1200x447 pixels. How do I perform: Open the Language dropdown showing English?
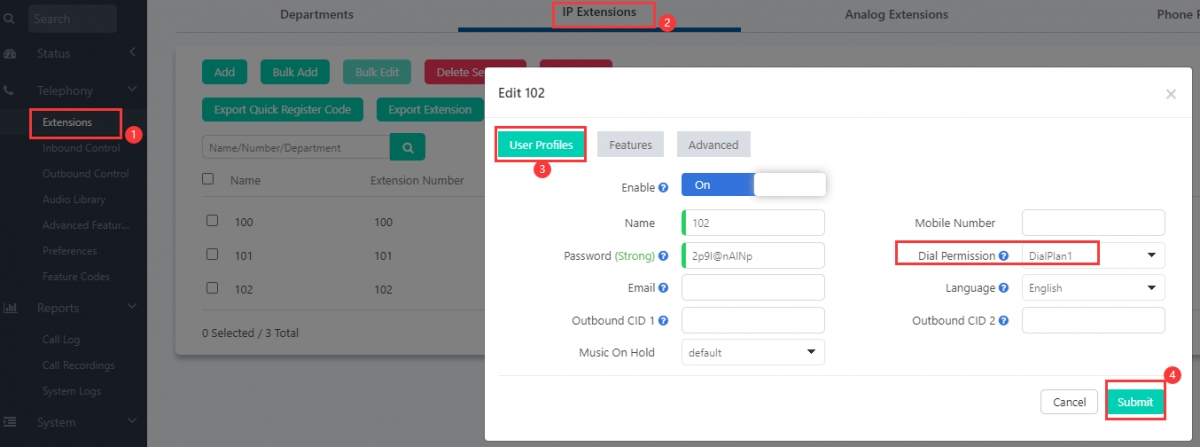1093,288
